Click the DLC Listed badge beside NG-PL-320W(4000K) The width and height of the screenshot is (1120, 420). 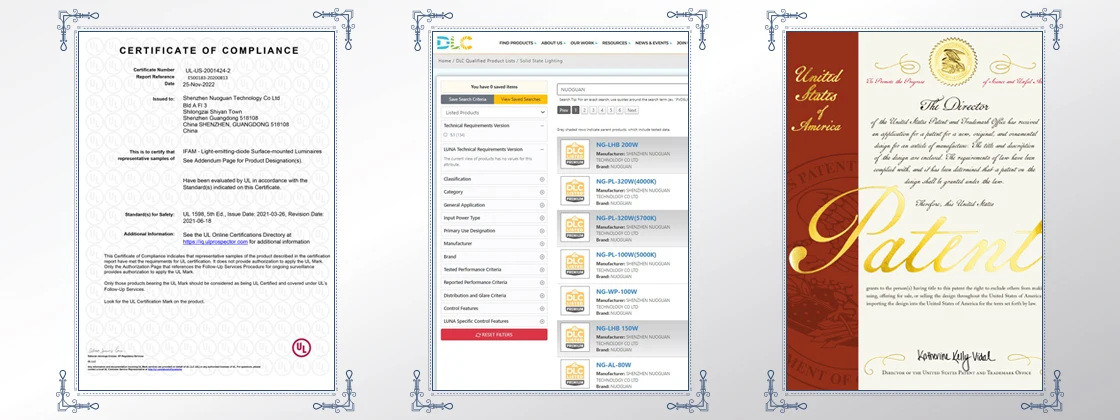click(x=575, y=190)
